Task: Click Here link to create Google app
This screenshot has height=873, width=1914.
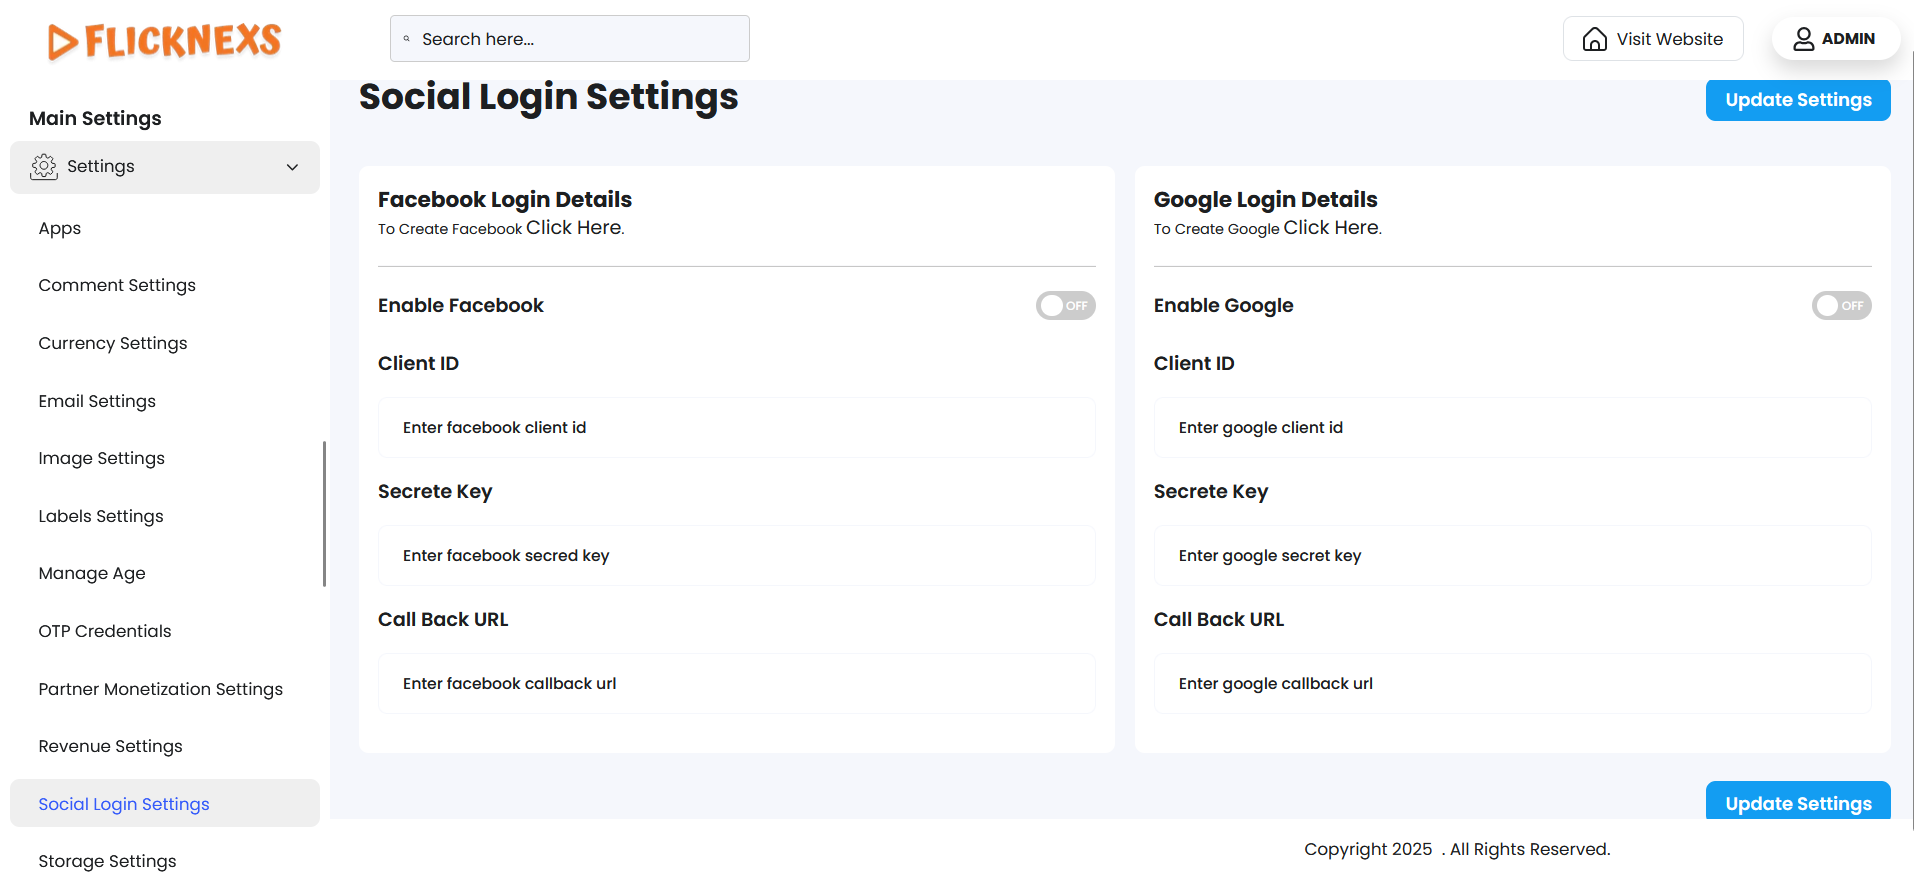Action: tap(1331, 228)
